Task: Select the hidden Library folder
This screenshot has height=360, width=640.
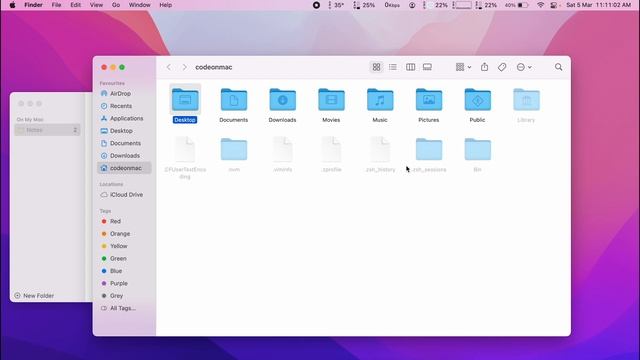Action: point(526,100)
